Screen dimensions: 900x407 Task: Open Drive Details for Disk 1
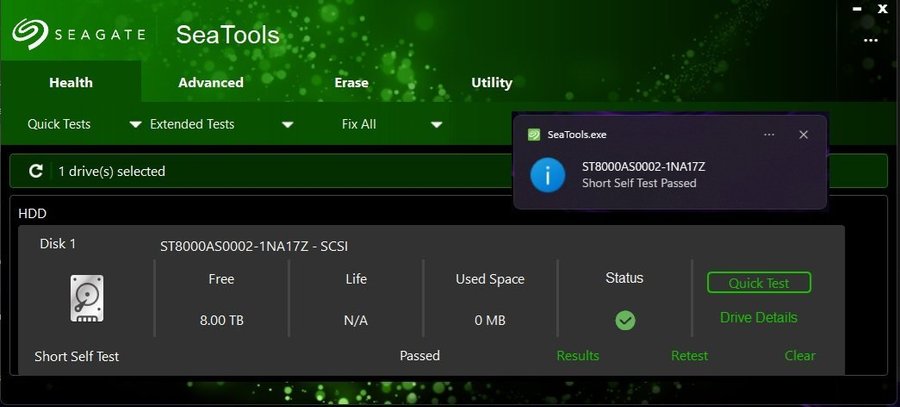click(758, 317)
